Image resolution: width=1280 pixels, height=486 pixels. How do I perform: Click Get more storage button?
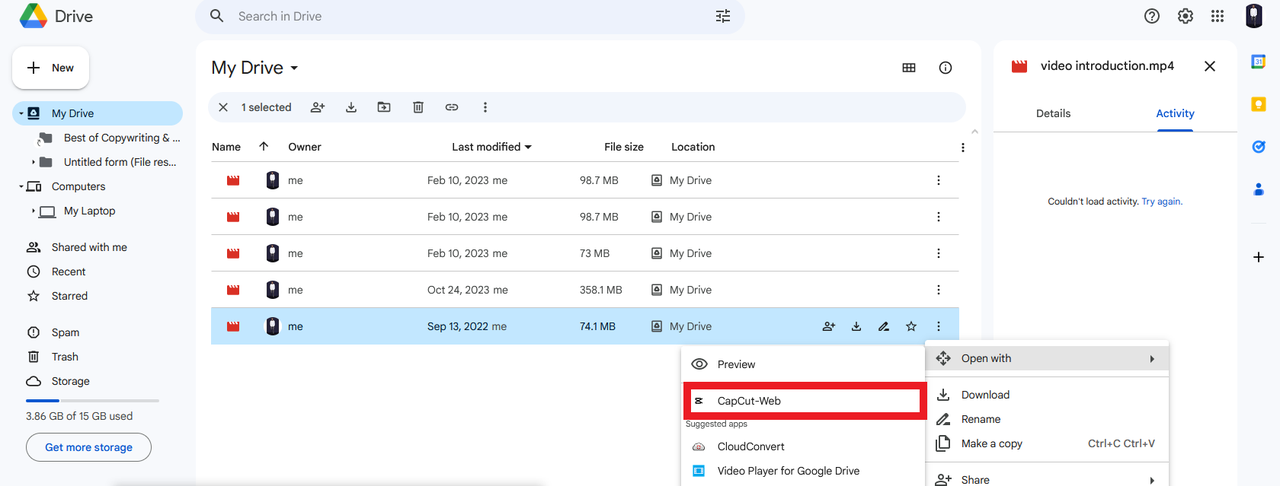click(89, 447)
